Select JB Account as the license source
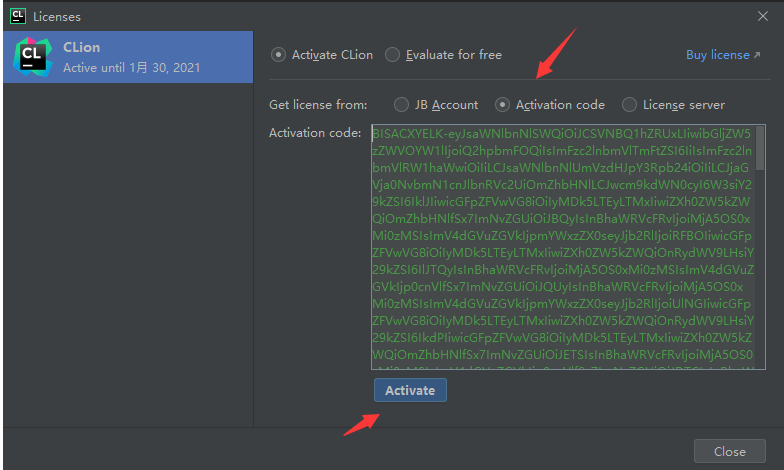The height and width of the screenshot is (470, 784). 401,105
